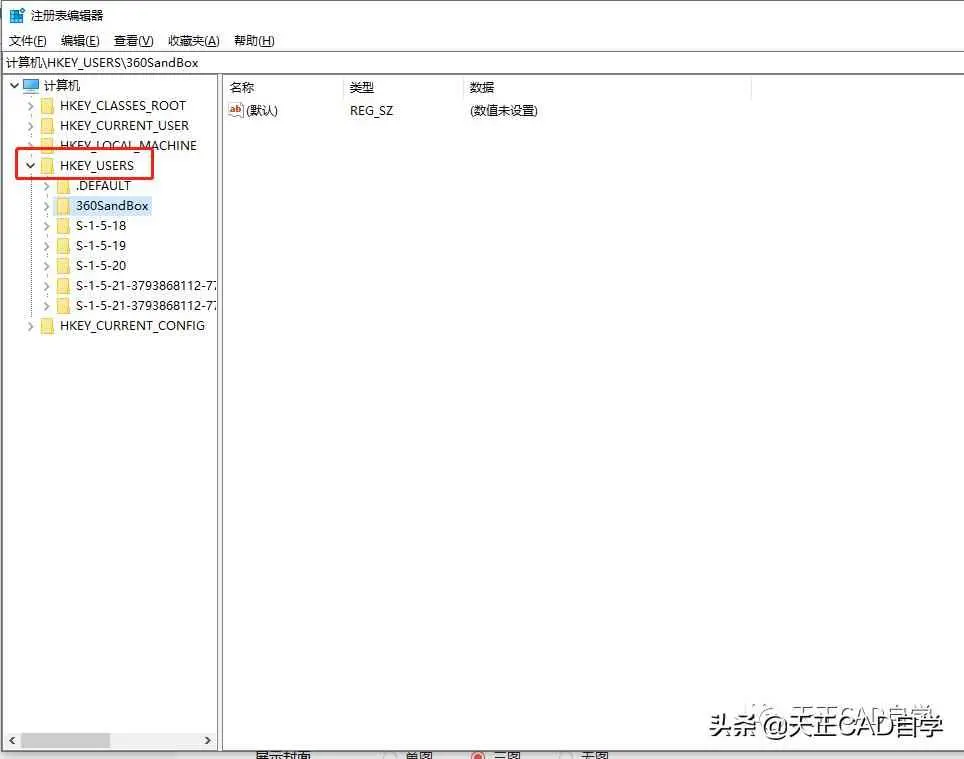Collapse the Computer root node

pyautogui.click(x=14, y=86)
